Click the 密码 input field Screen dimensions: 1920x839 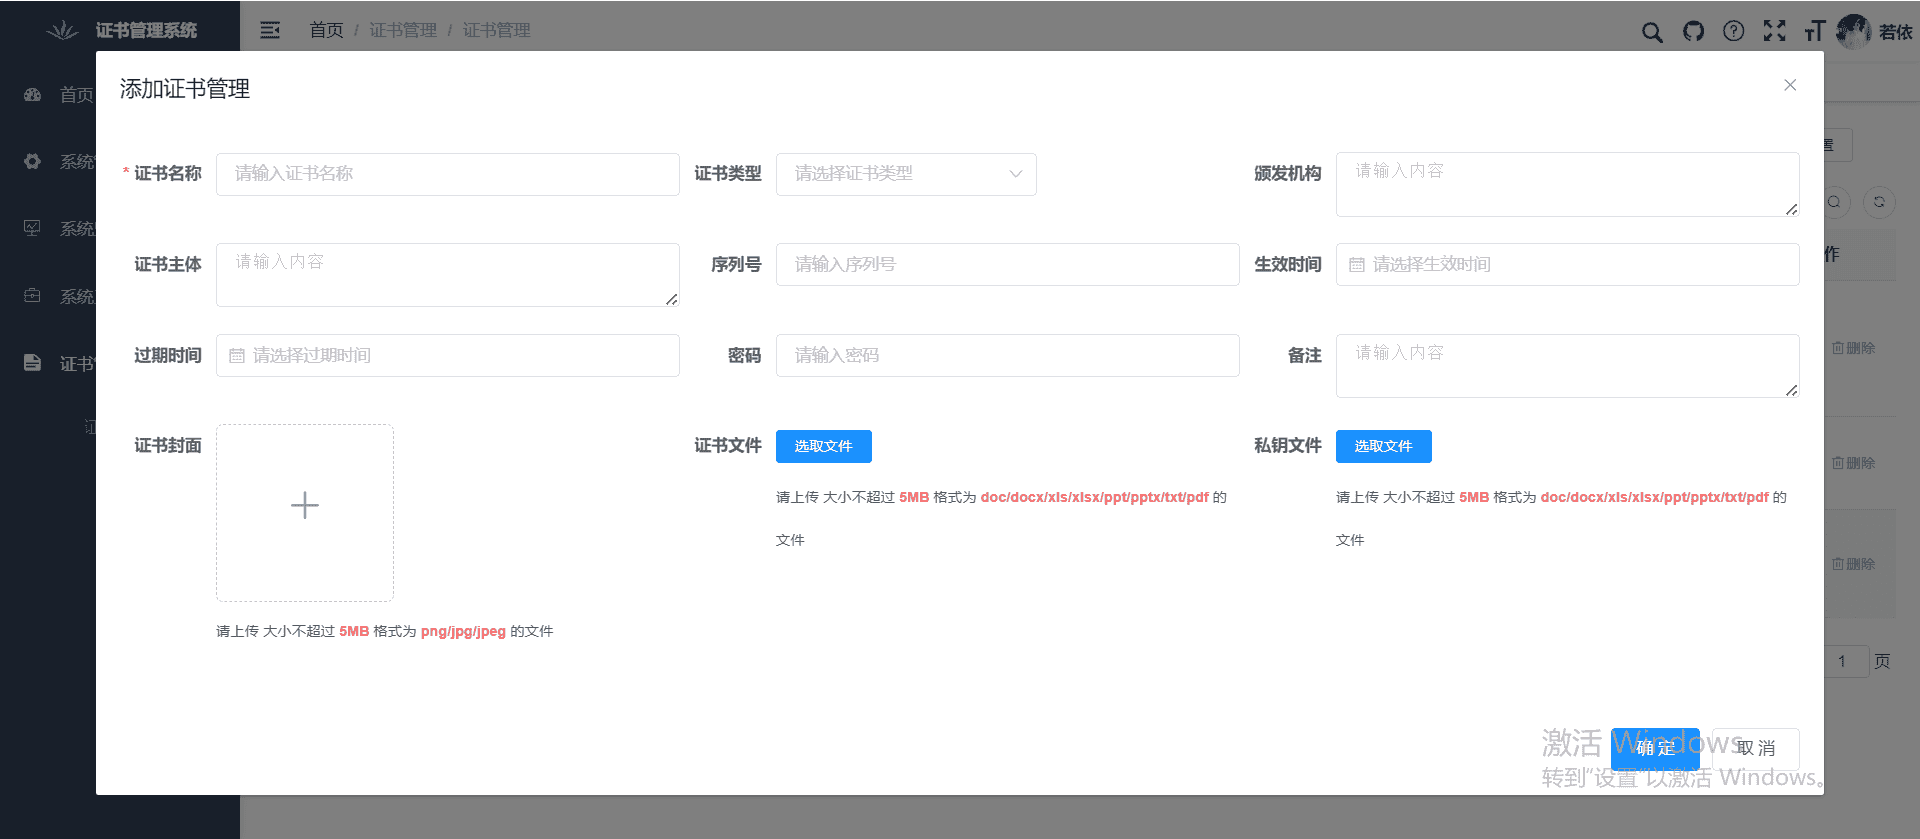[x=1008, y=356]
